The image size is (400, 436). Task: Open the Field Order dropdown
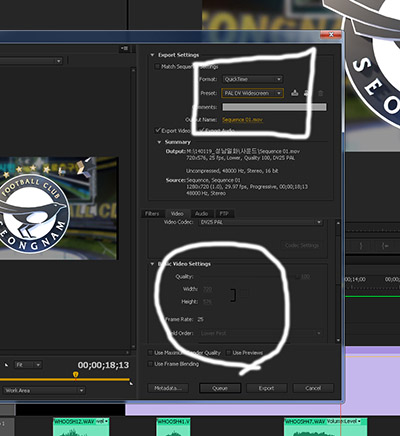click(261, 333)
